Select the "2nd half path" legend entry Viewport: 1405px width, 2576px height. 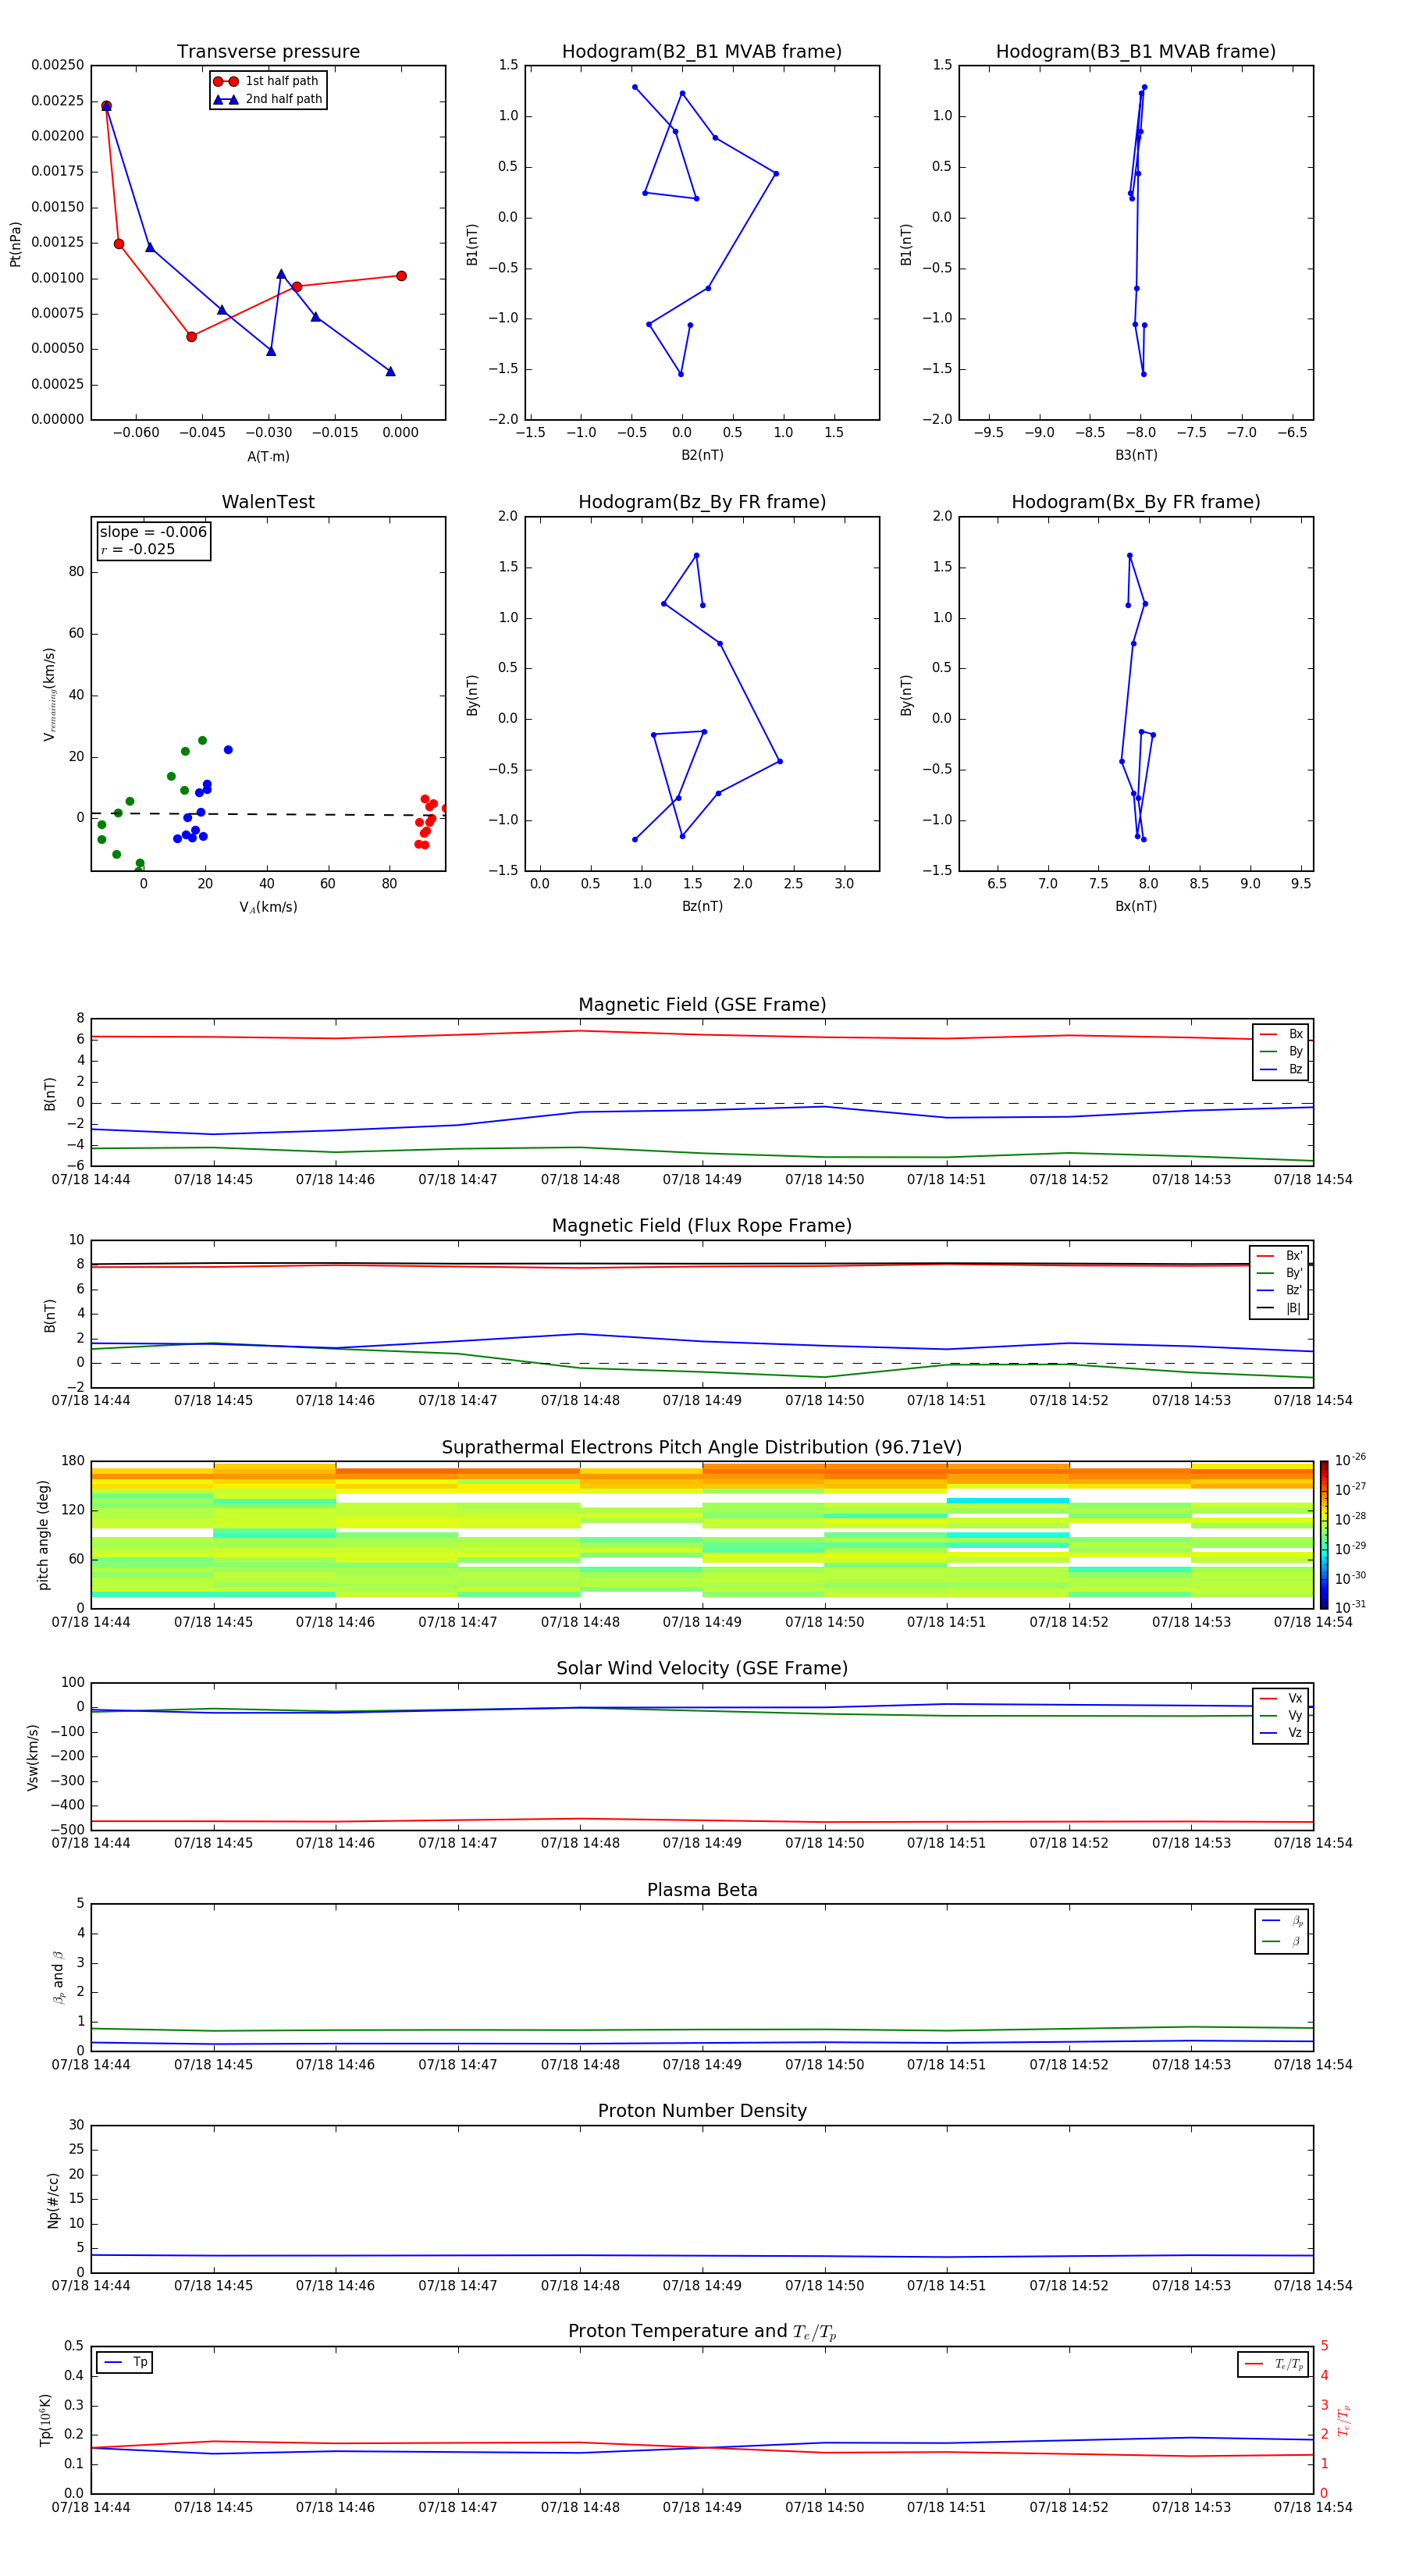pyautogui.click(x=268, y=99)
